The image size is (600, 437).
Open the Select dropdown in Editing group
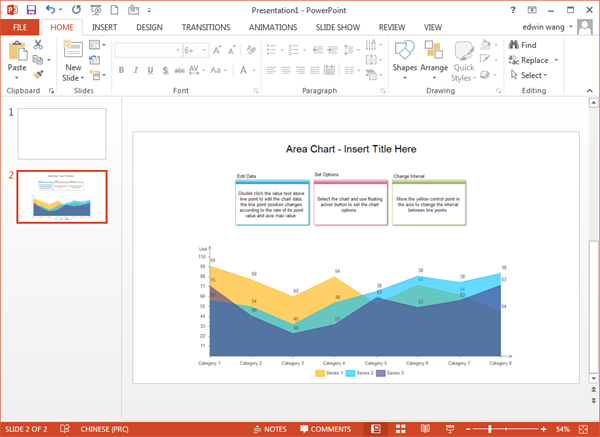click(x=531, y=75)
